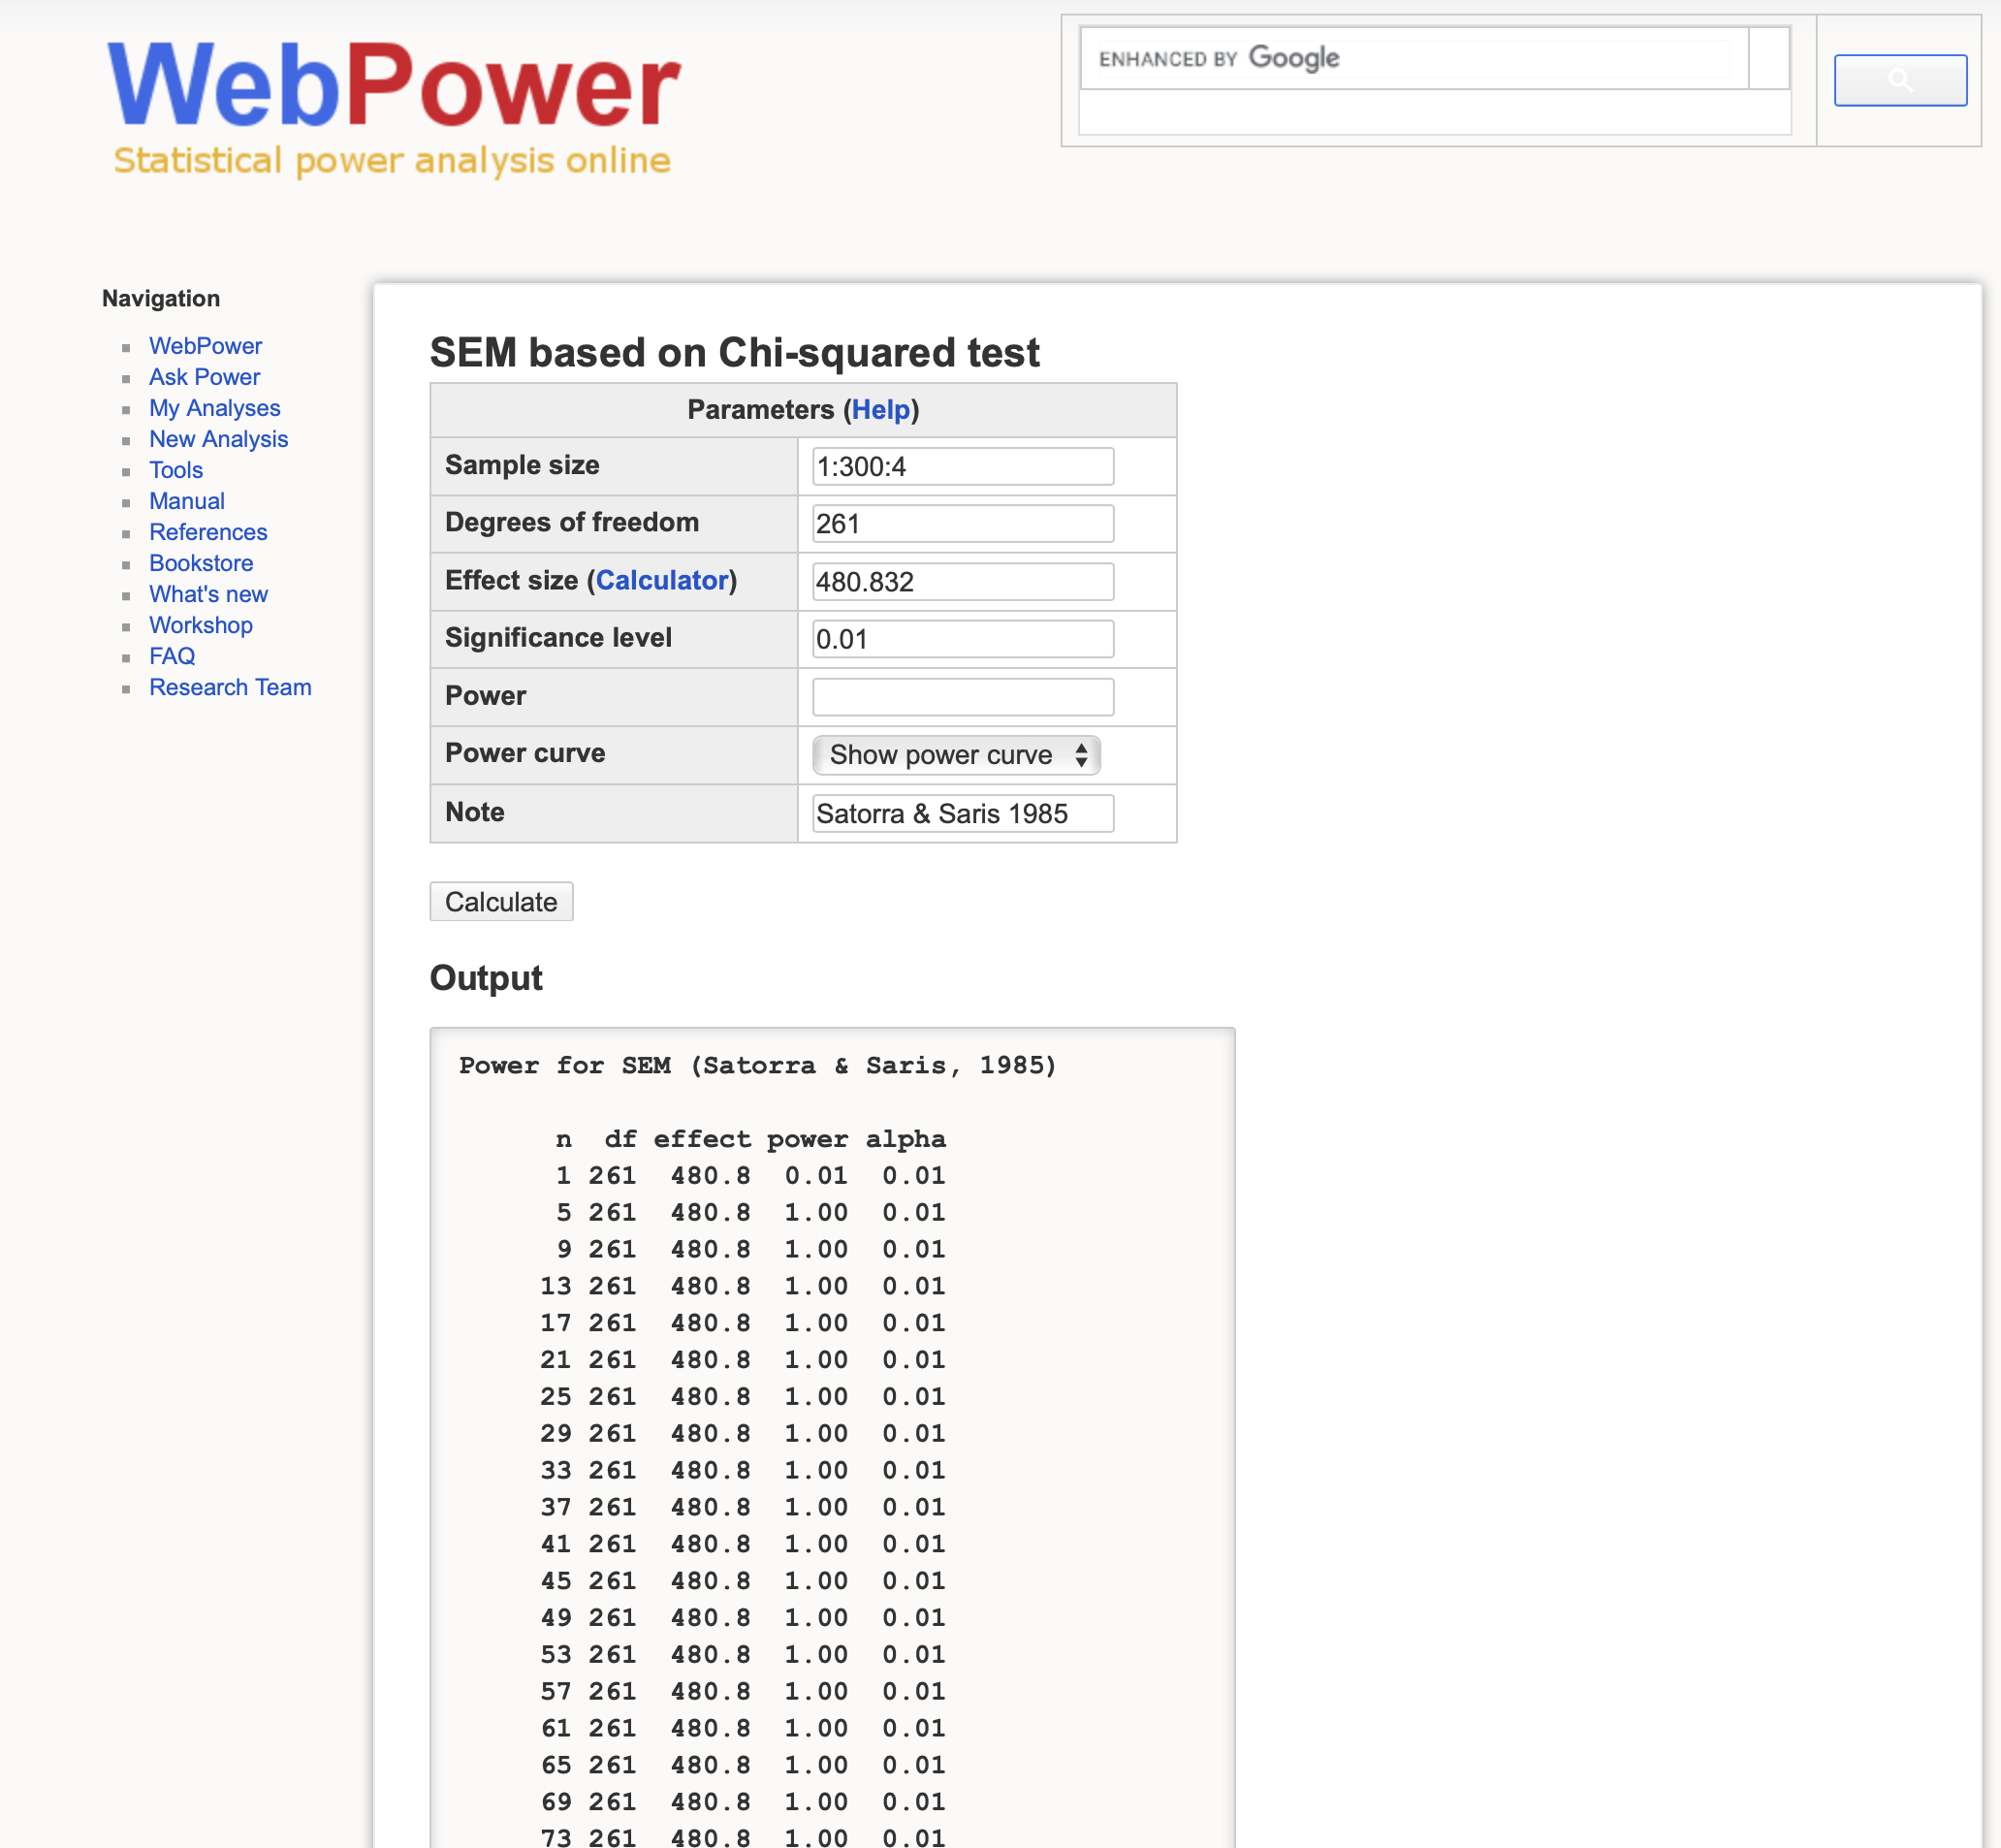The width and height of the screenshot is (2001, 1848).
Task: Open My Analyses in navigation
Action: pyautogui.click(x=214, y=408)
